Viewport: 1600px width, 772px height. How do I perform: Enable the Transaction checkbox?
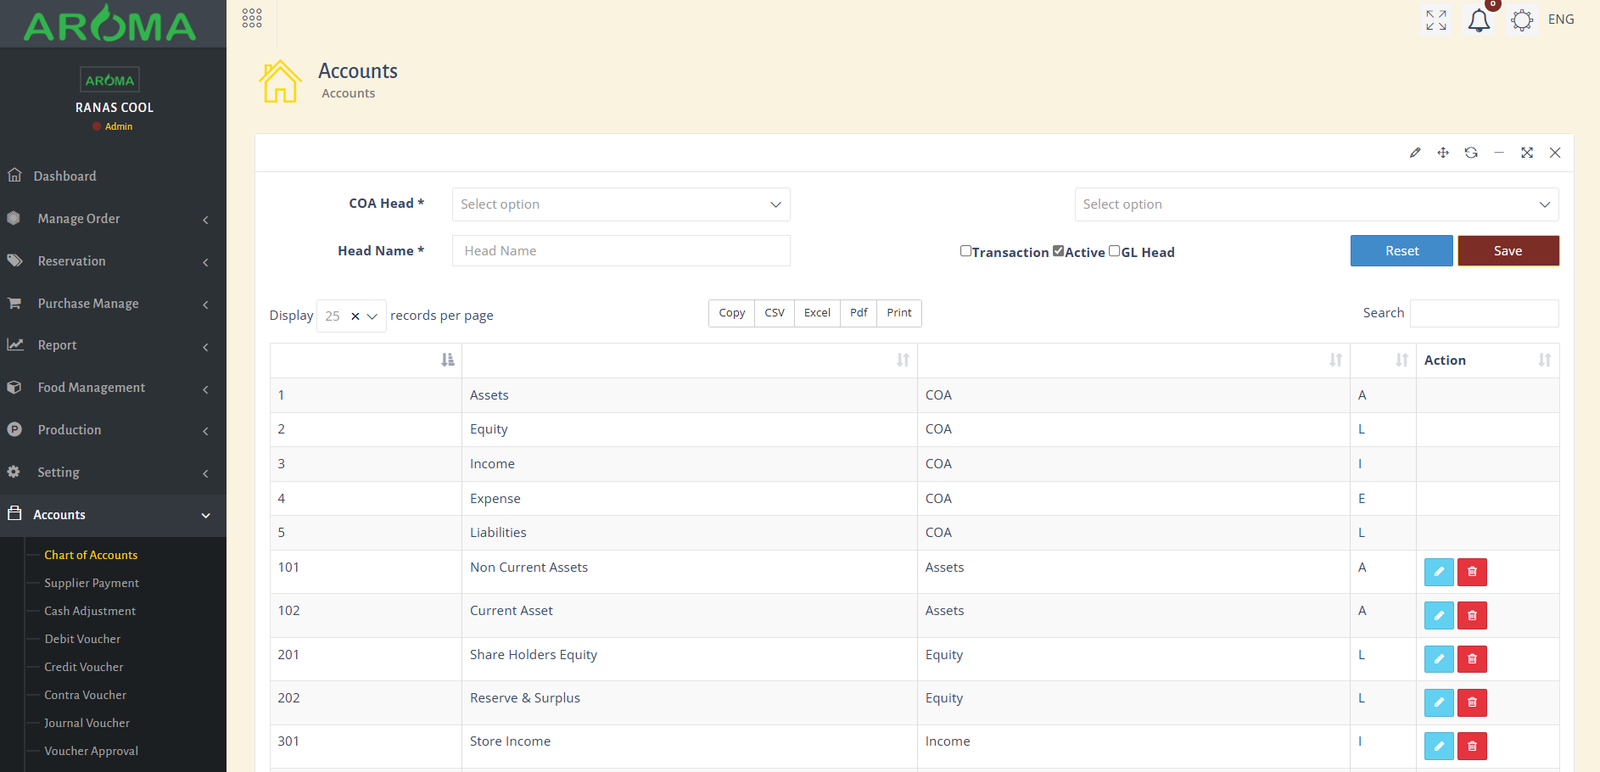pos(966,251)
